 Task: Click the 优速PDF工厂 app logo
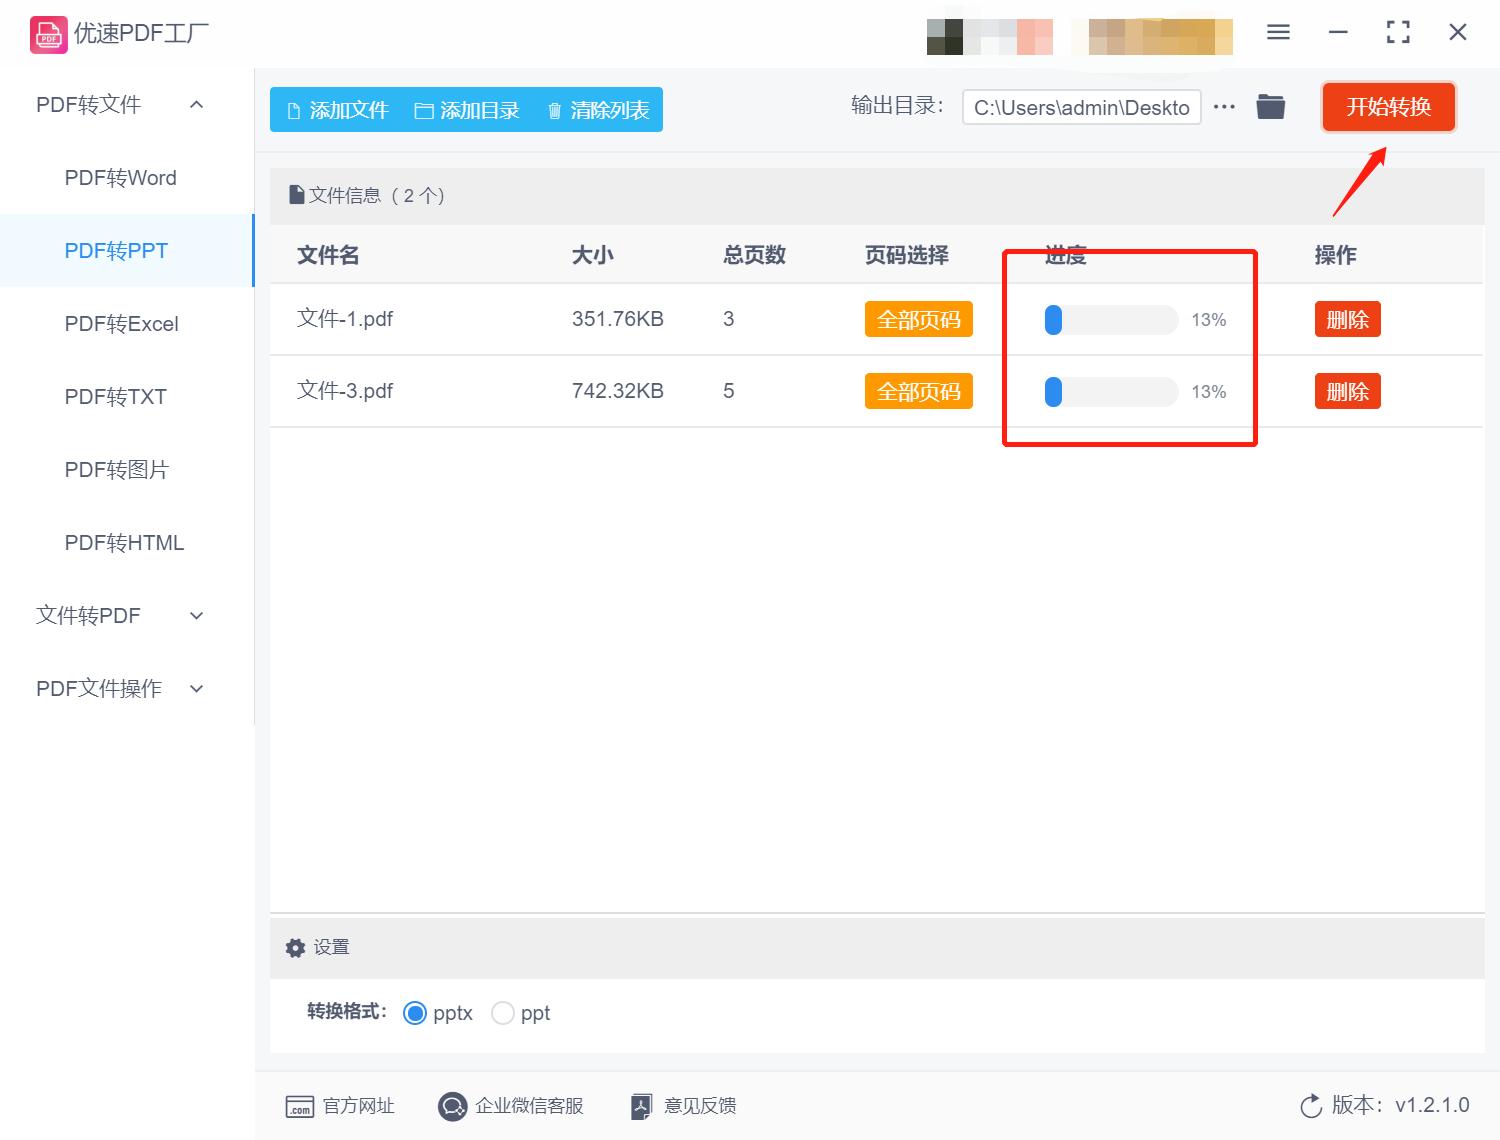click(47, 33)
